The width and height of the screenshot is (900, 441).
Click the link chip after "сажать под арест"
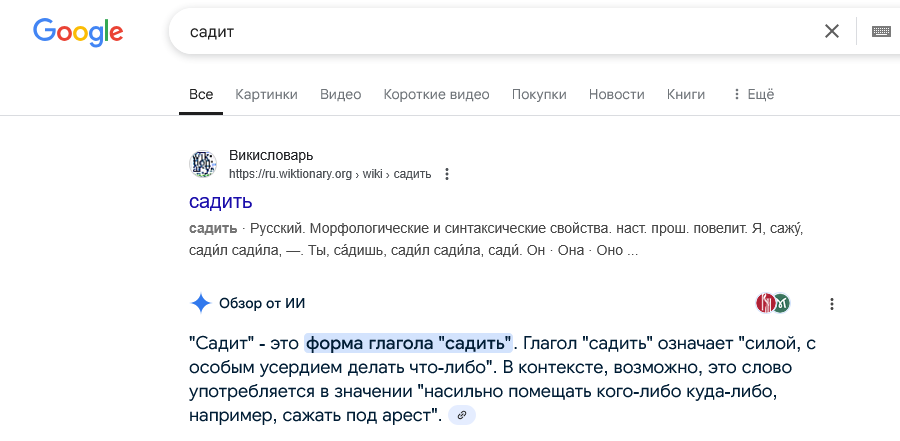pos(461,415)
